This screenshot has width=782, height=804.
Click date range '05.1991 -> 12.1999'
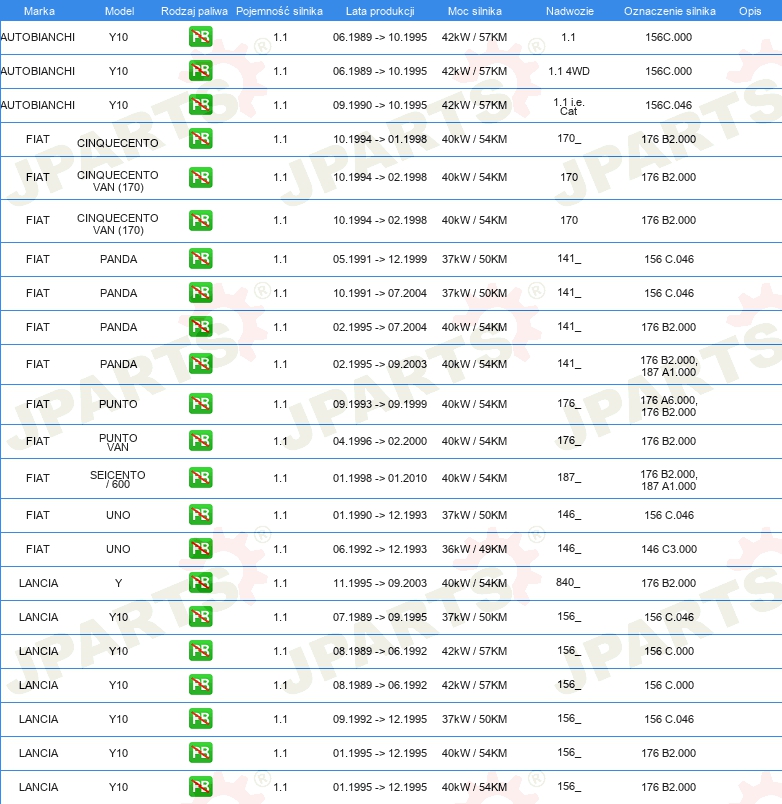pos(379,259)
